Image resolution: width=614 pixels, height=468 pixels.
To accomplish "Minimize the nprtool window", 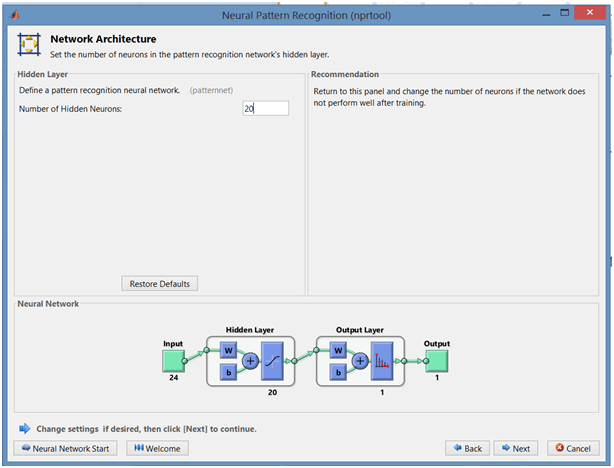I will pyautogui.click(x=546, y=14).
